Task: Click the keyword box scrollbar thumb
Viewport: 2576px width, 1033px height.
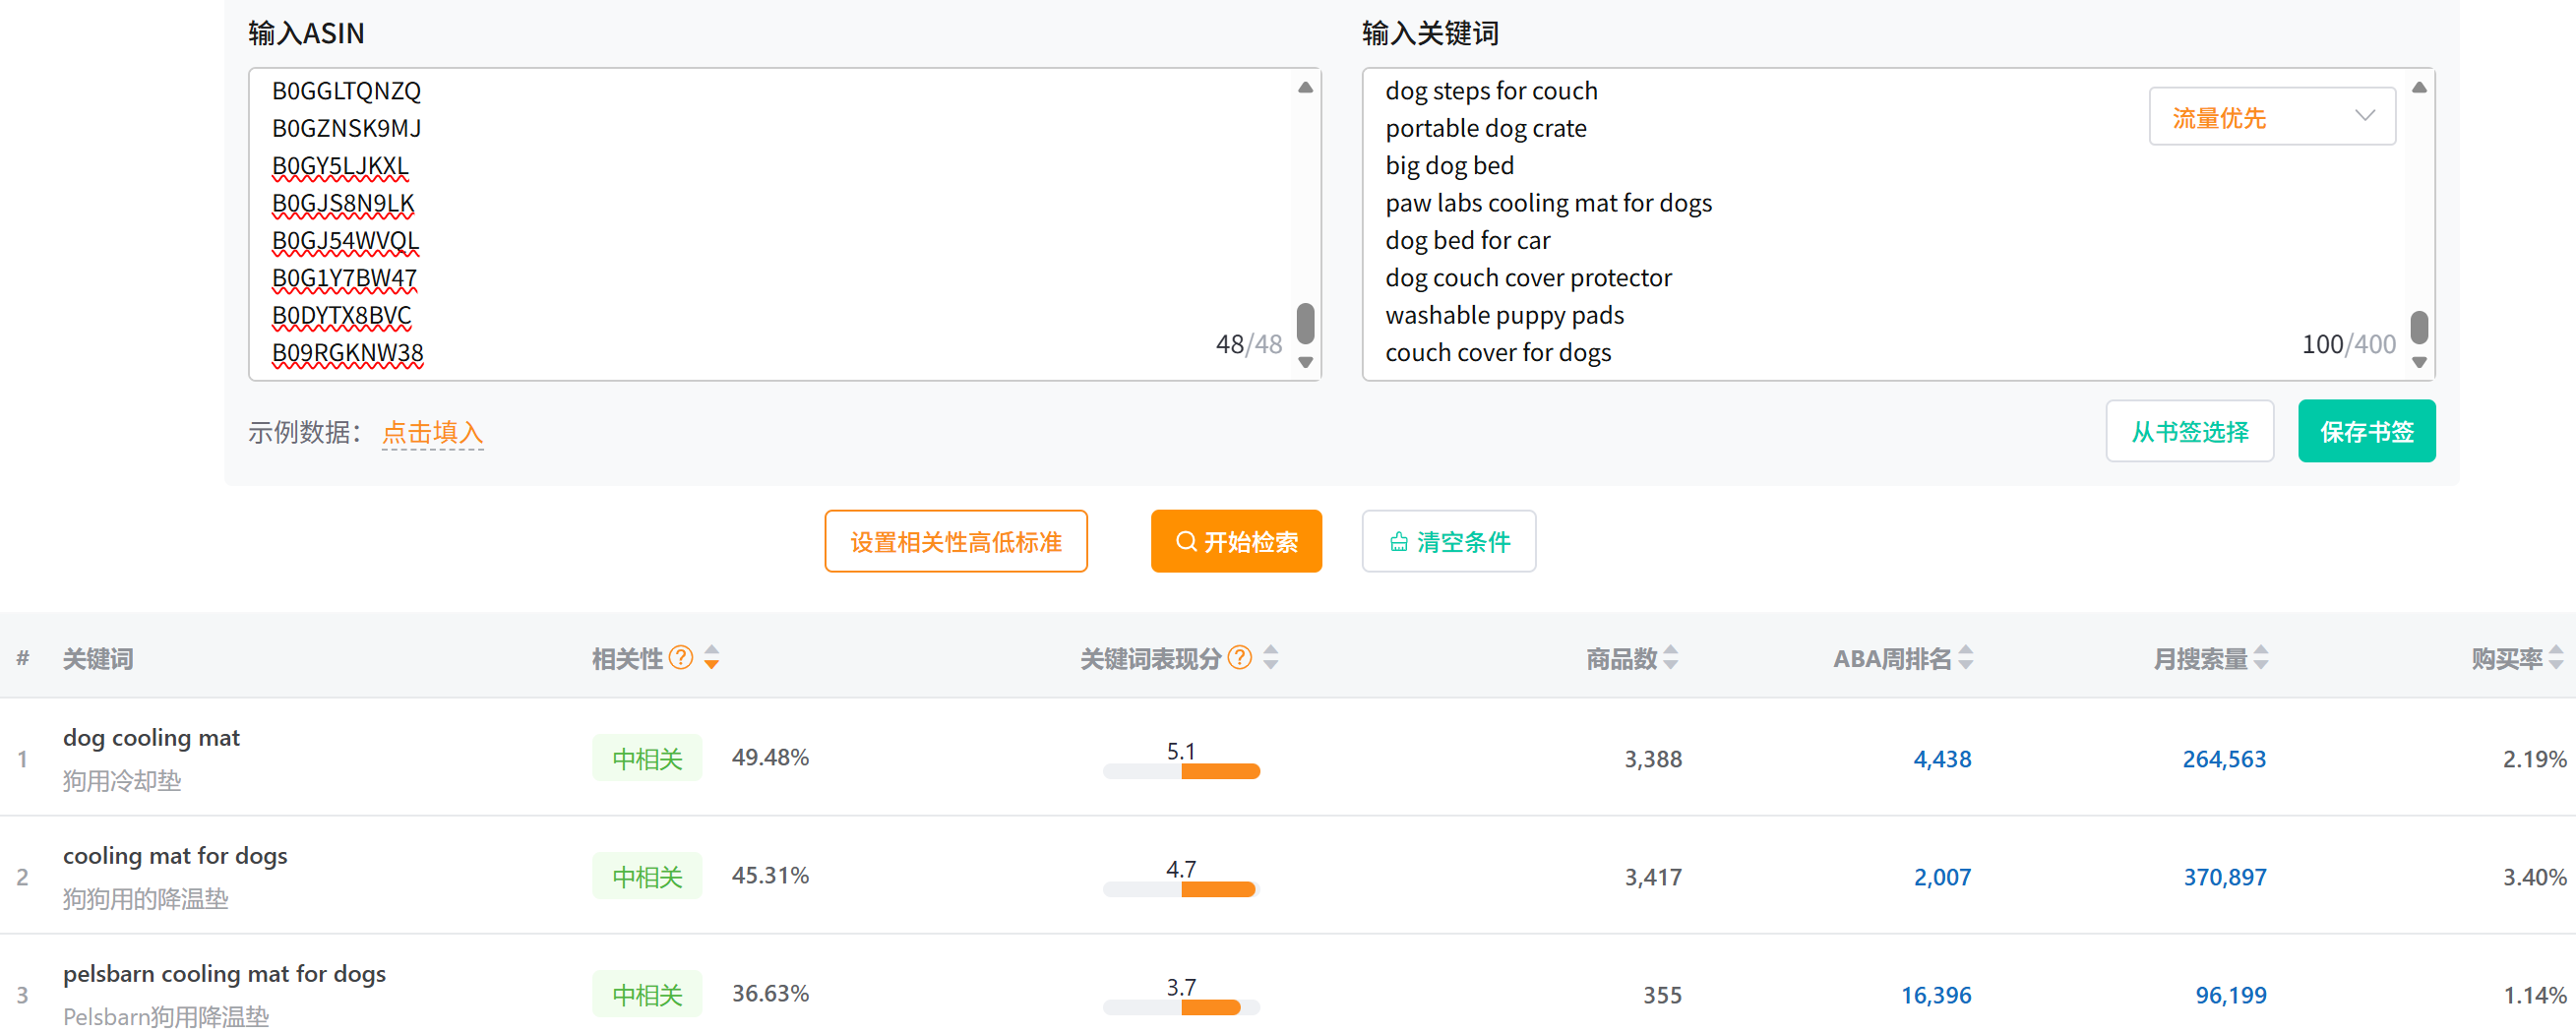Action: point(2419,326)
